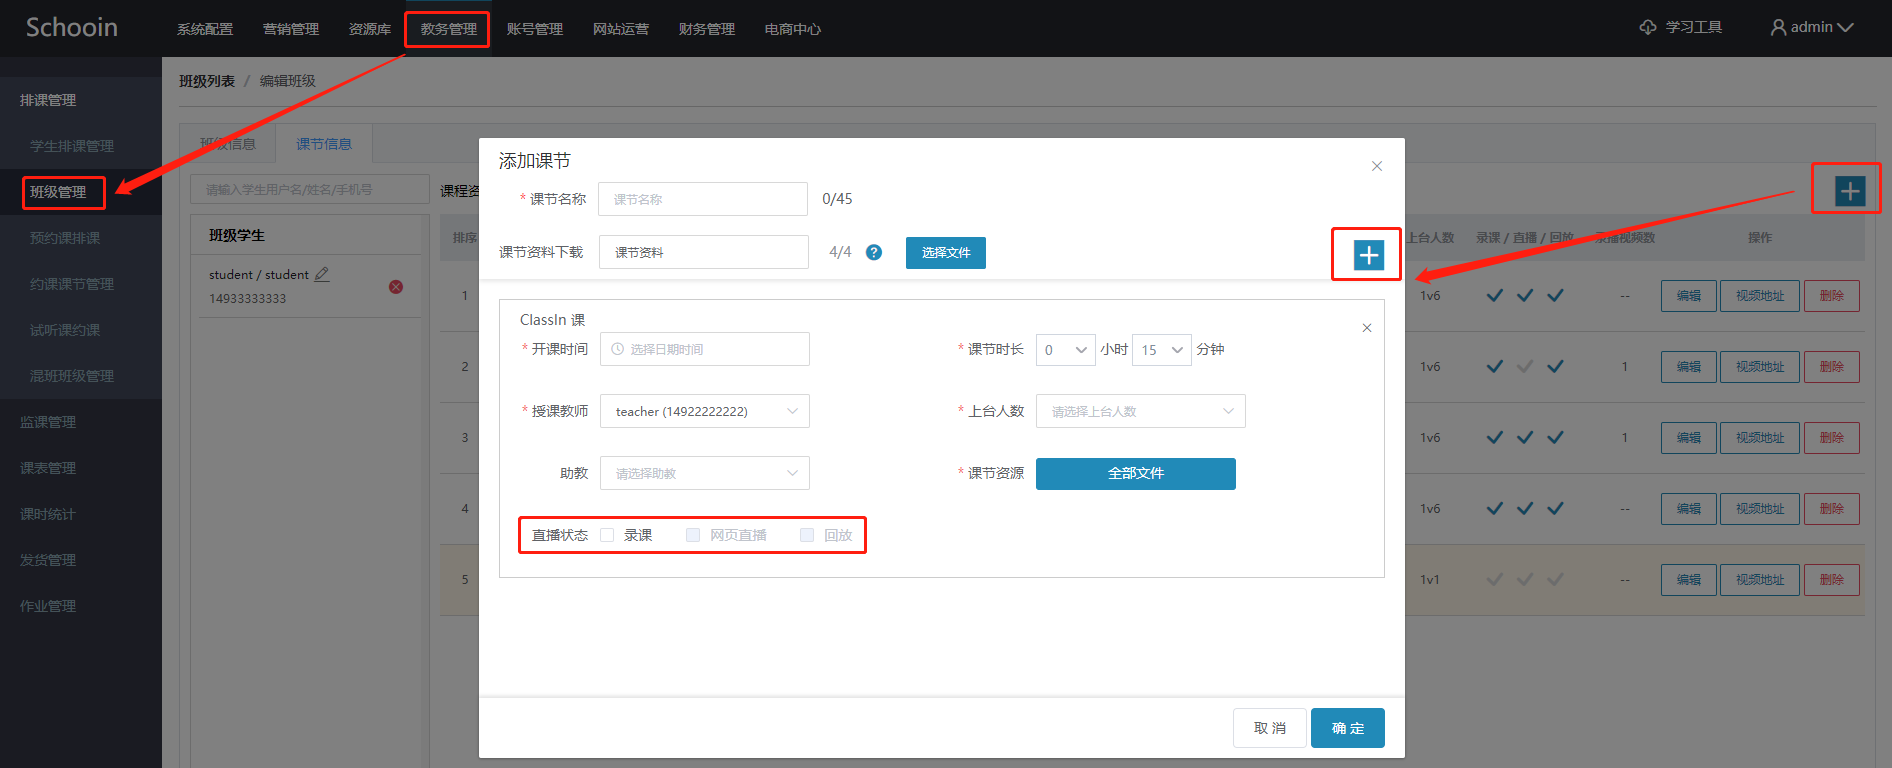Screen dimensions: 1892x768
Task: Open the 助教 assistant dropdown
Action: point(705,473)
